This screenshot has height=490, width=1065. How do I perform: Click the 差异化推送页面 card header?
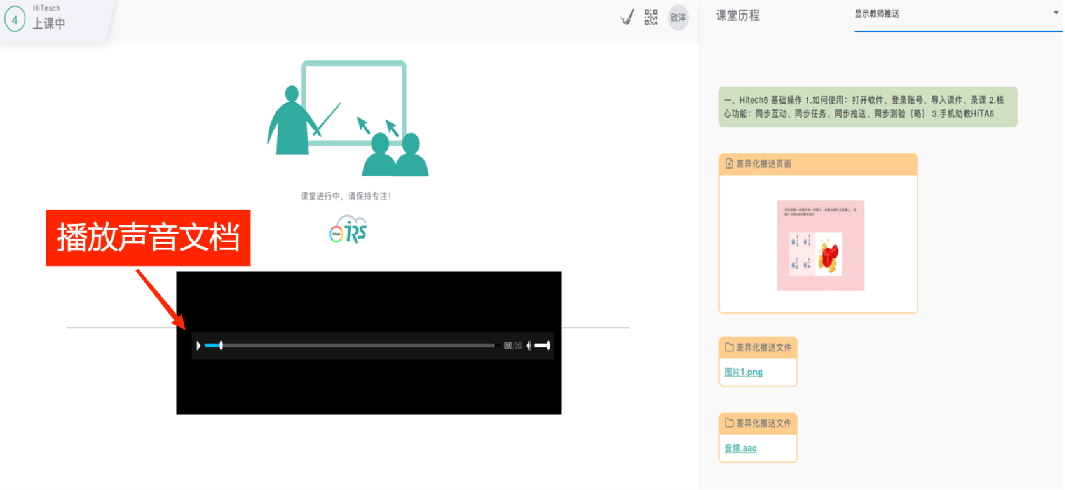817,163
